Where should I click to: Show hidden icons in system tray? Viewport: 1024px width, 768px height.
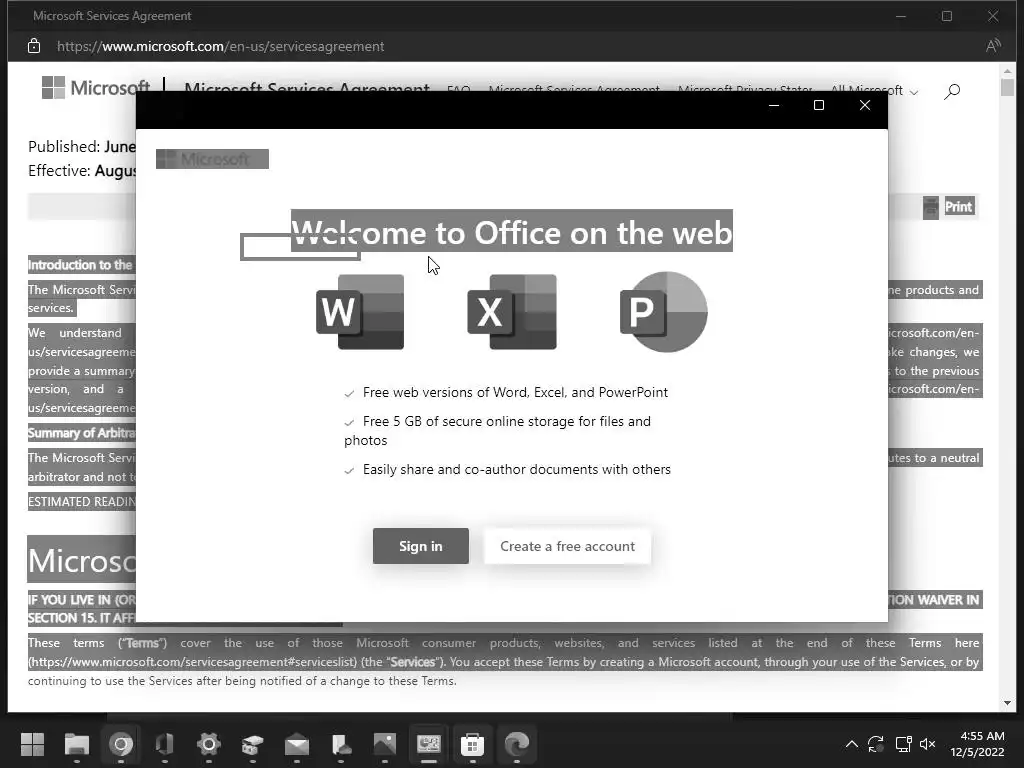pos(852,744)
